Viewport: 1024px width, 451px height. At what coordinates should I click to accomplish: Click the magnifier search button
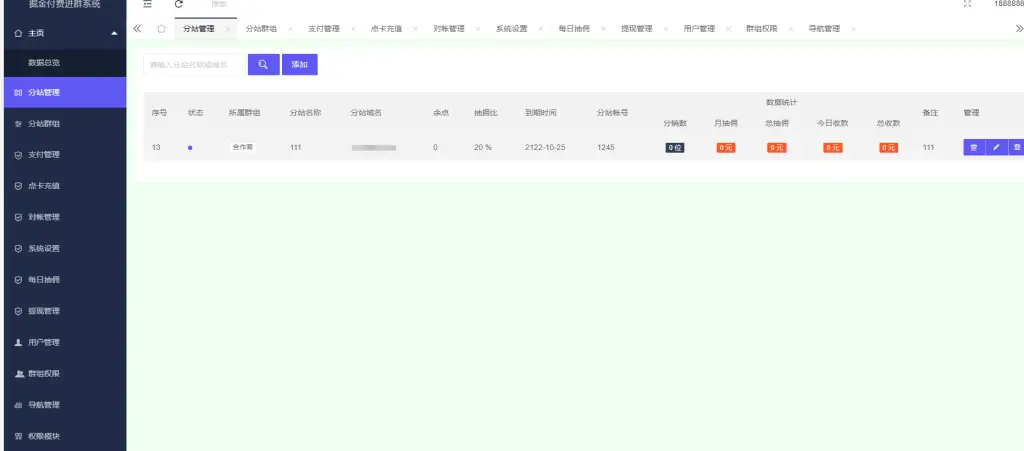pyautogui.click(x=263, y=65)
